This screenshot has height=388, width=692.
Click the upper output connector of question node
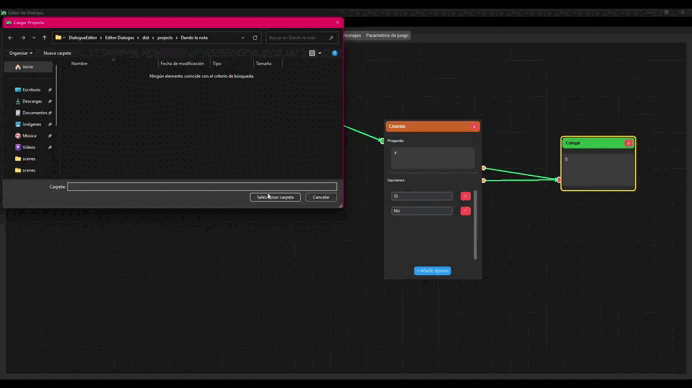484,168
